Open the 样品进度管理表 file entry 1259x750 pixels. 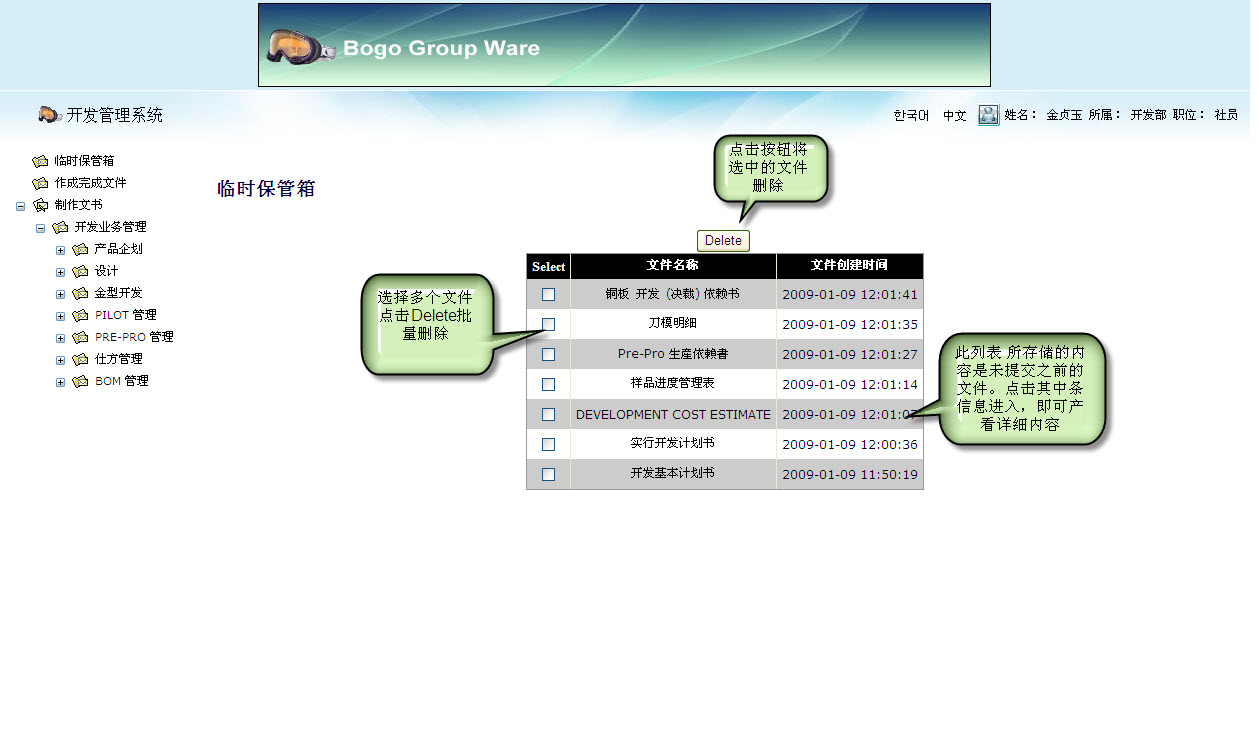672,384
